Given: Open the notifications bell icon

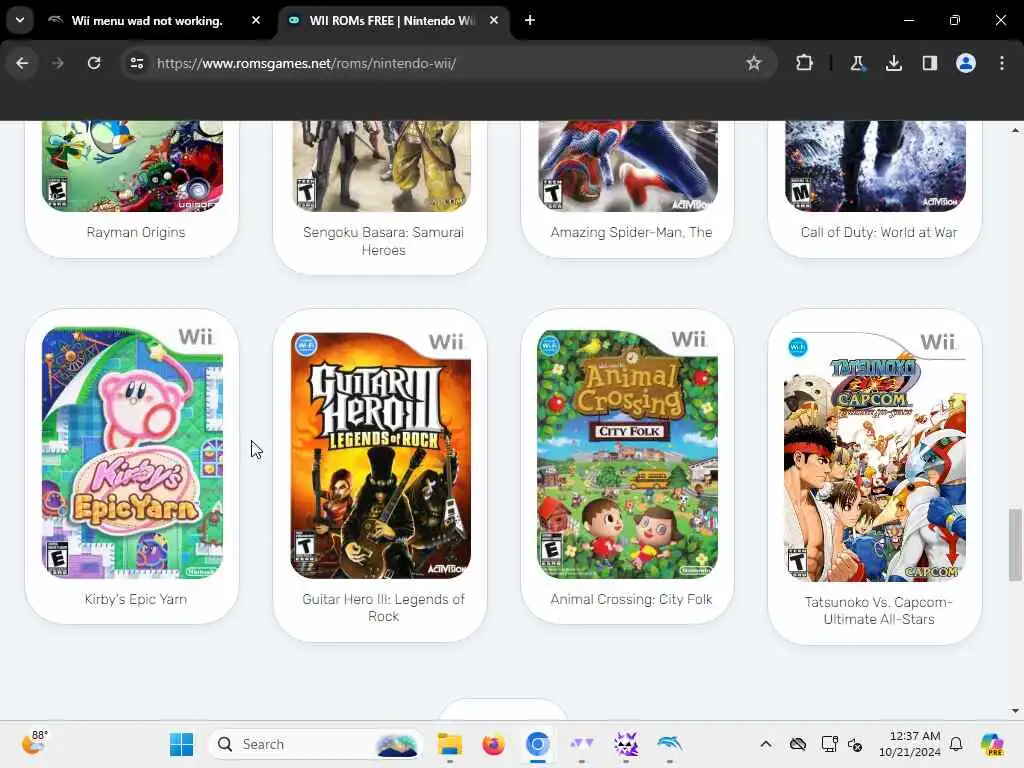Looking at the screenshot, I should (956, 744).
